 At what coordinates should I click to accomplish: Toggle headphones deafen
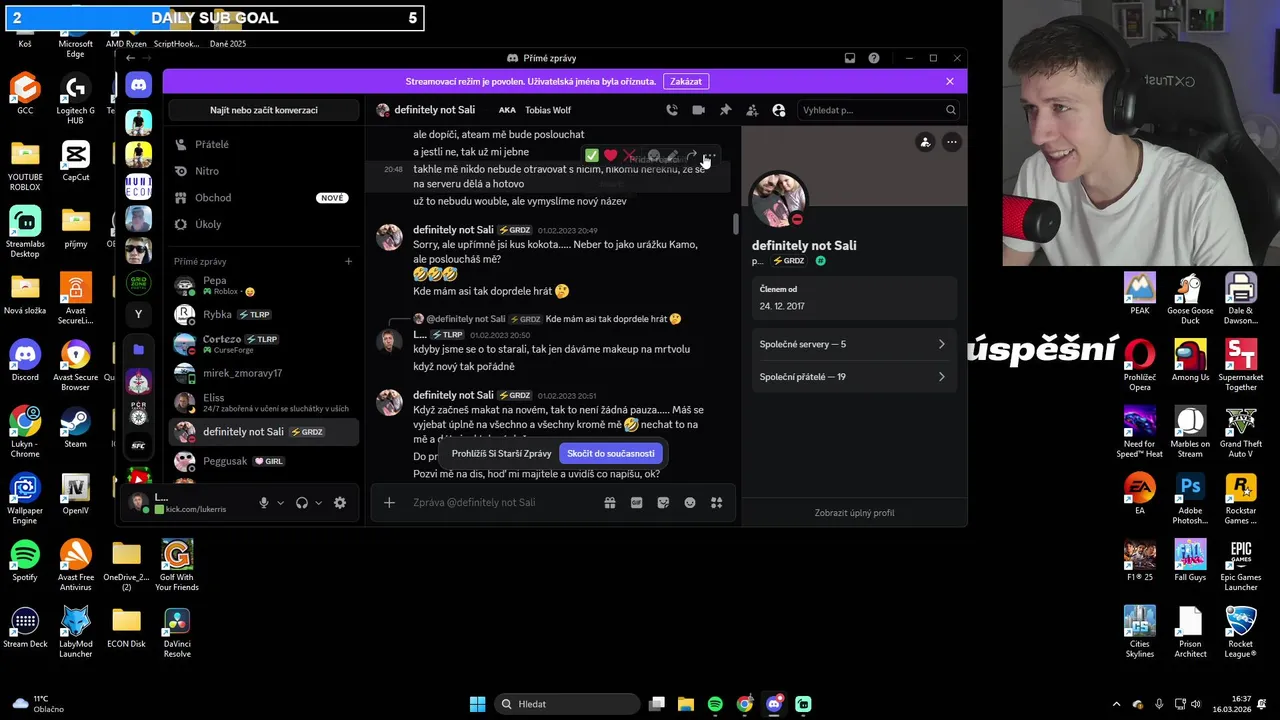click(302, 503)
